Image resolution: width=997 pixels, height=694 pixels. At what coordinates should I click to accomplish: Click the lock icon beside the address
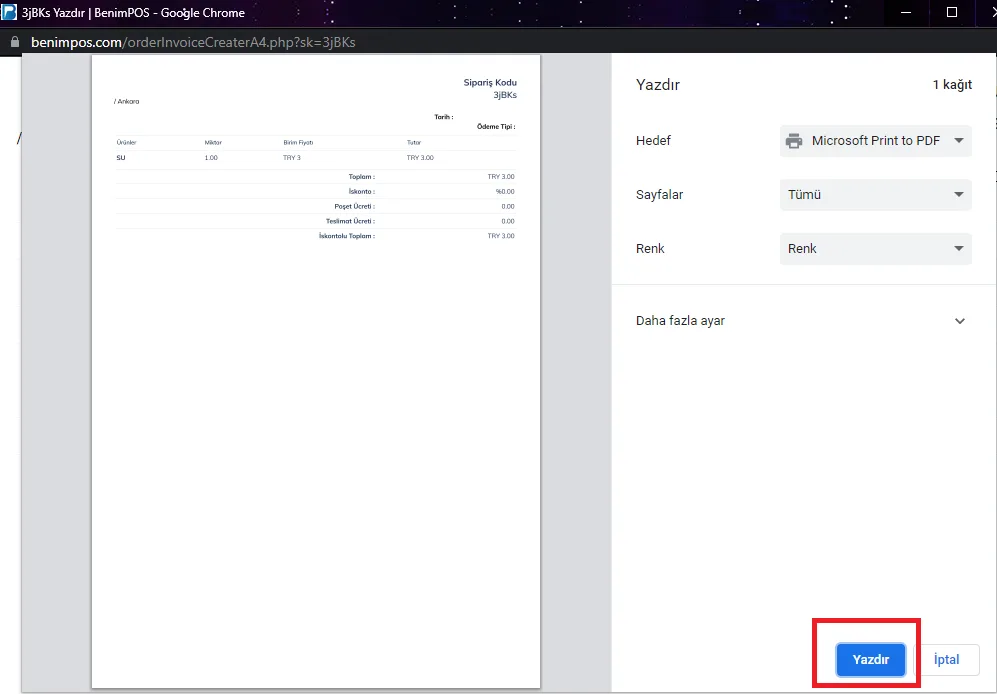(15, 43)
